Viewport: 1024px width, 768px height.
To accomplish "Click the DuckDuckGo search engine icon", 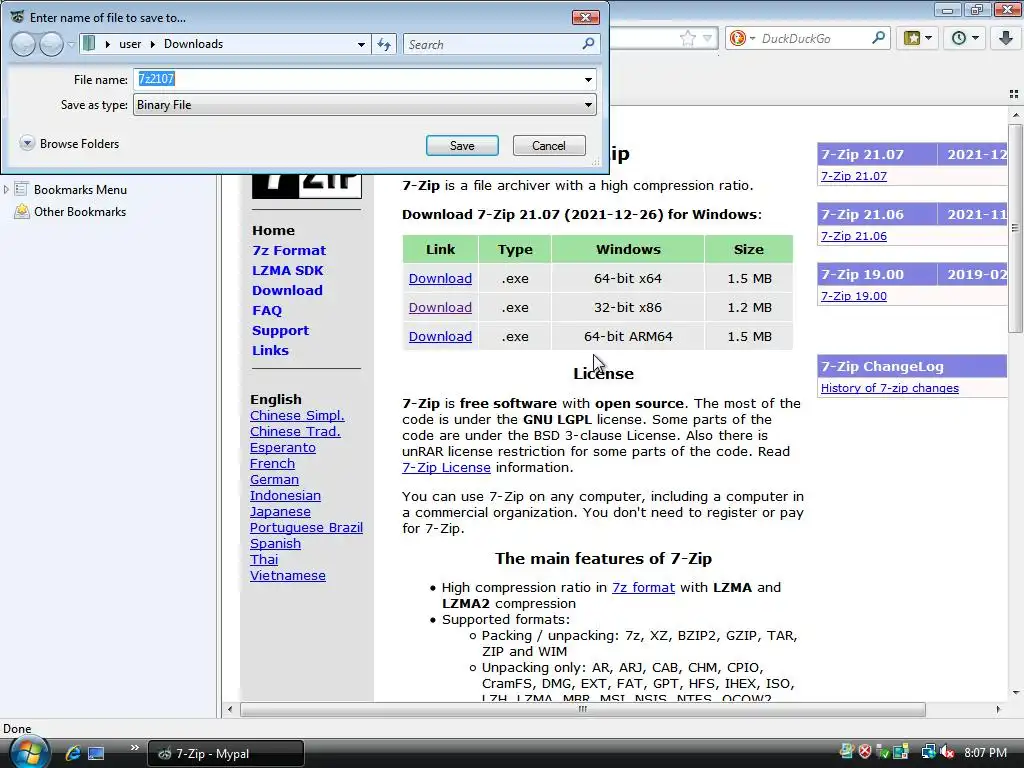I will coord(738,39).
